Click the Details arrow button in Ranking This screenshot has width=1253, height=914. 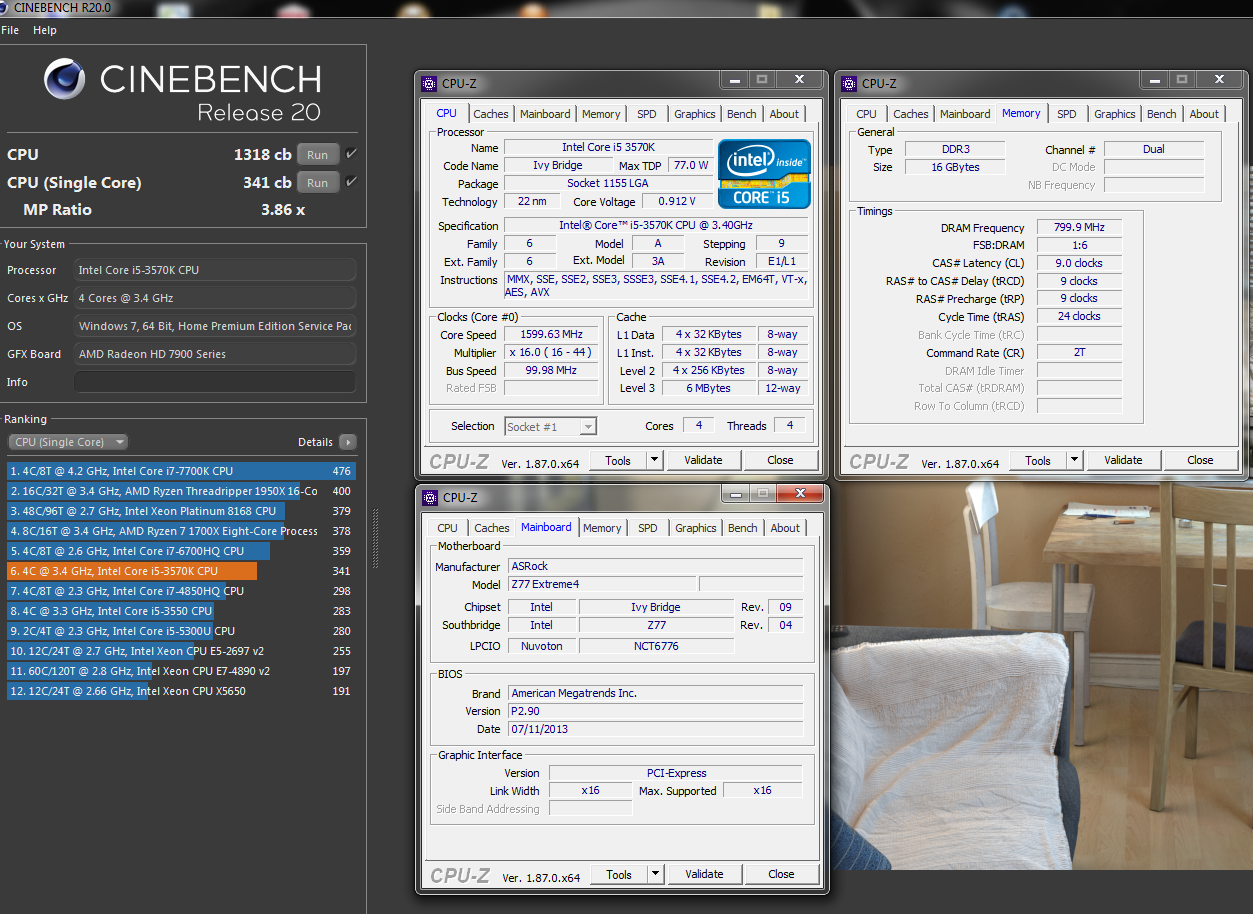point(347,442)
